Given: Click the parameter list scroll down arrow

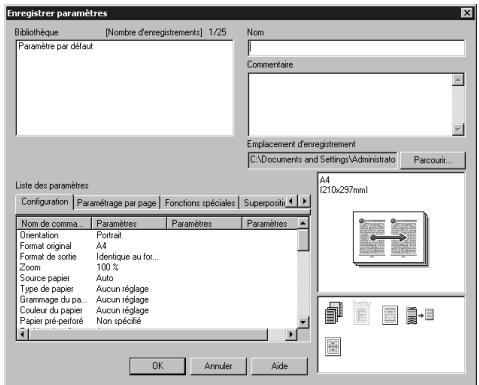Looking at the screenshot, I should (303, 322).
